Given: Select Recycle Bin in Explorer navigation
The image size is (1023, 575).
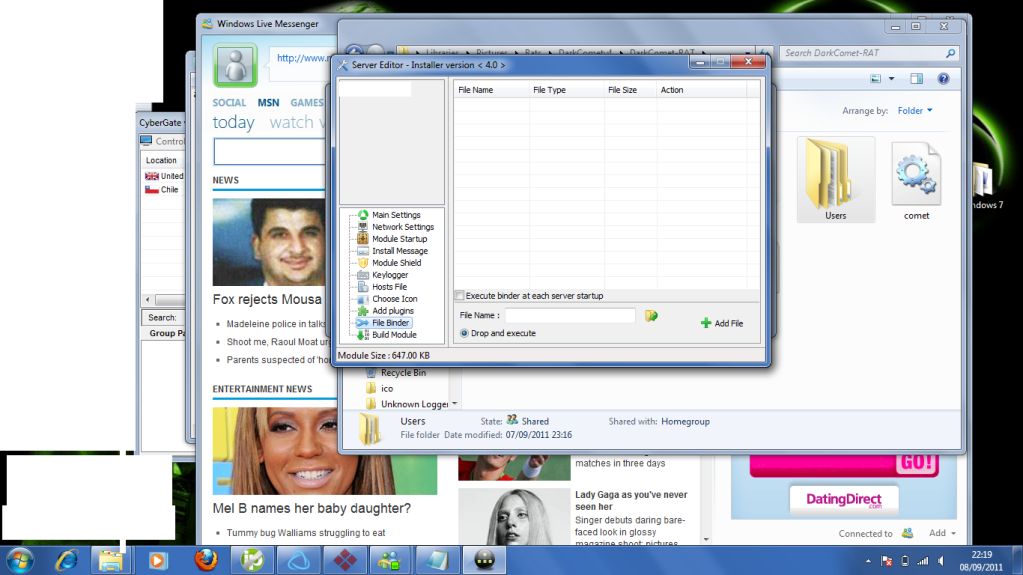Looking at the screenshot, I should point(403,373).
